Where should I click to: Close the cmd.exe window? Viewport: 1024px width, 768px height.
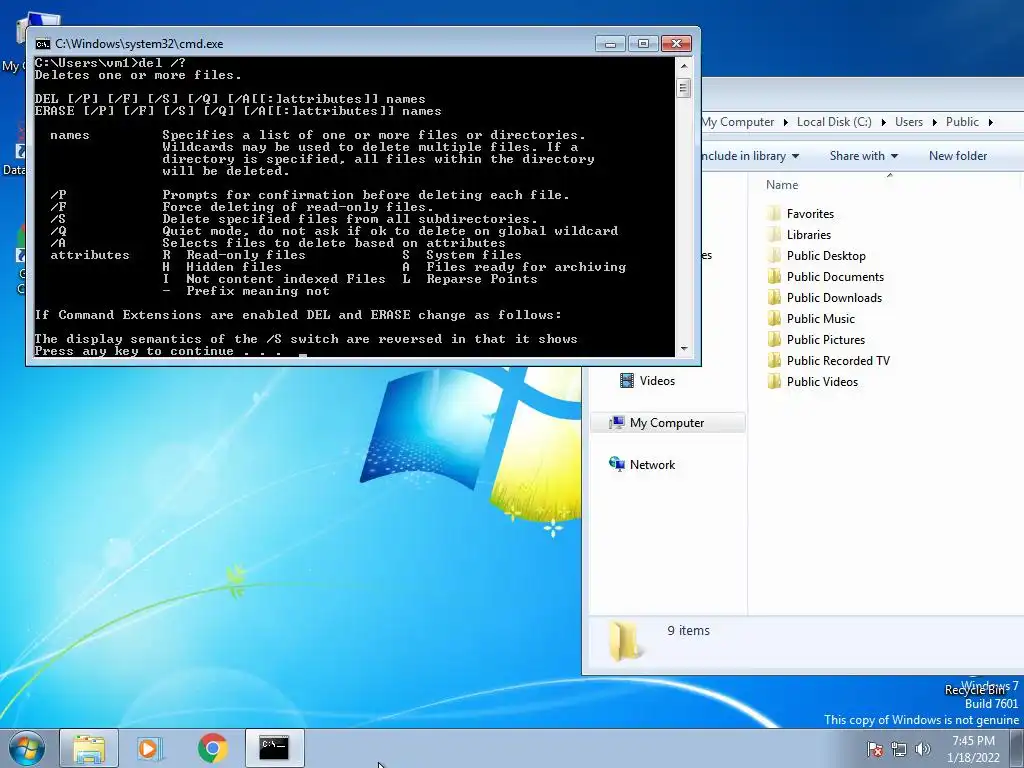coord(676,44)
